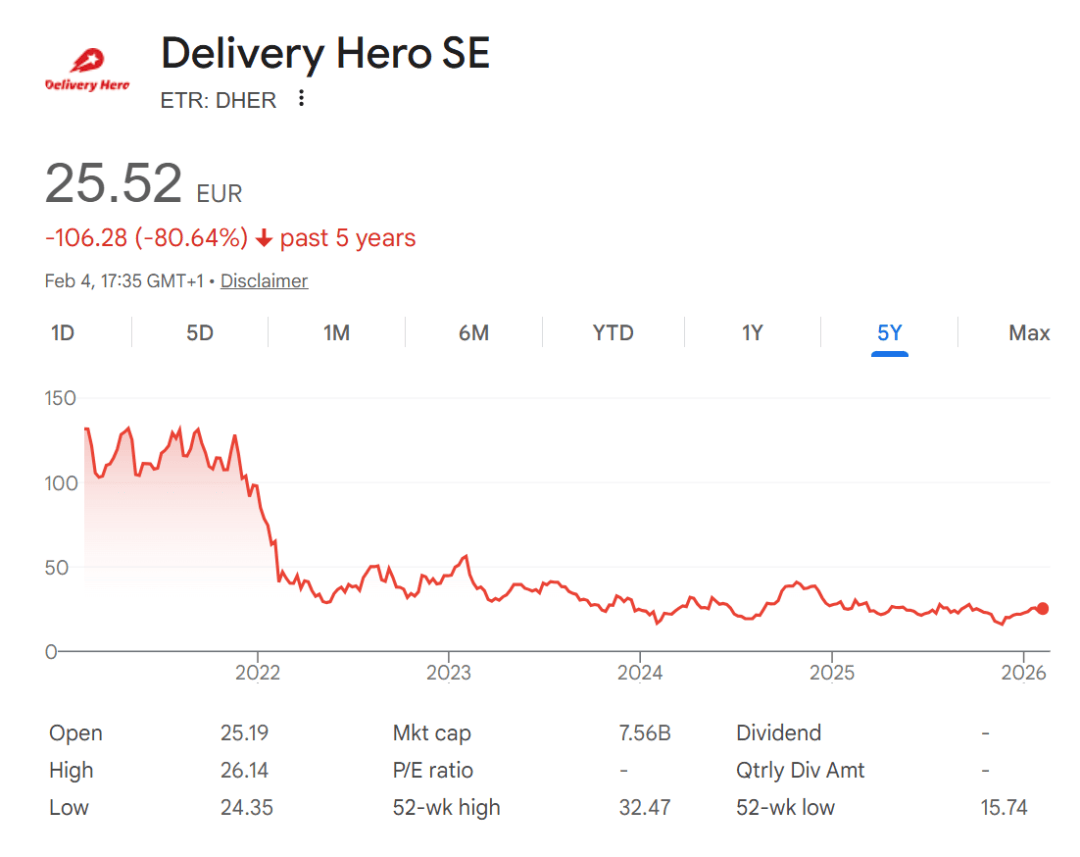The image size is (1080, 857).
Task: Switch to the Max chart range
Action: tap(1029, 333)
